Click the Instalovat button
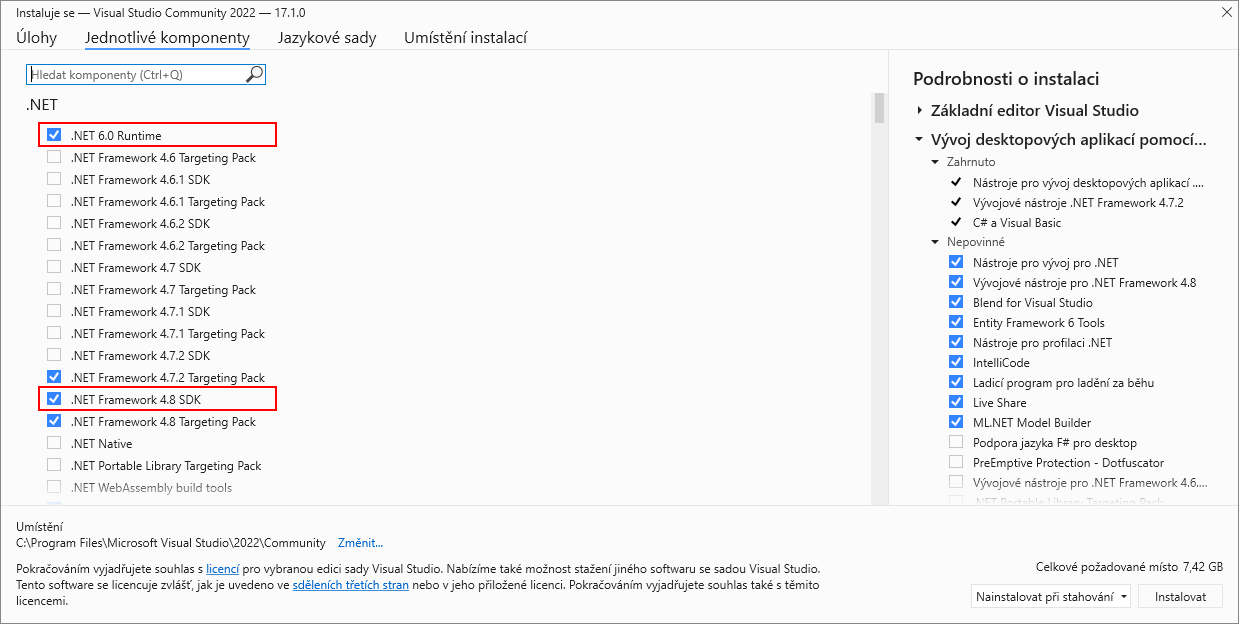 [1181, 597]
